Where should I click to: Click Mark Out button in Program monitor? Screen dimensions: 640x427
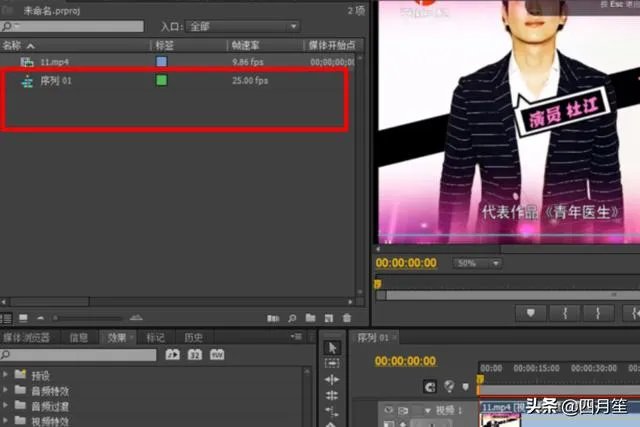(598, 313)
